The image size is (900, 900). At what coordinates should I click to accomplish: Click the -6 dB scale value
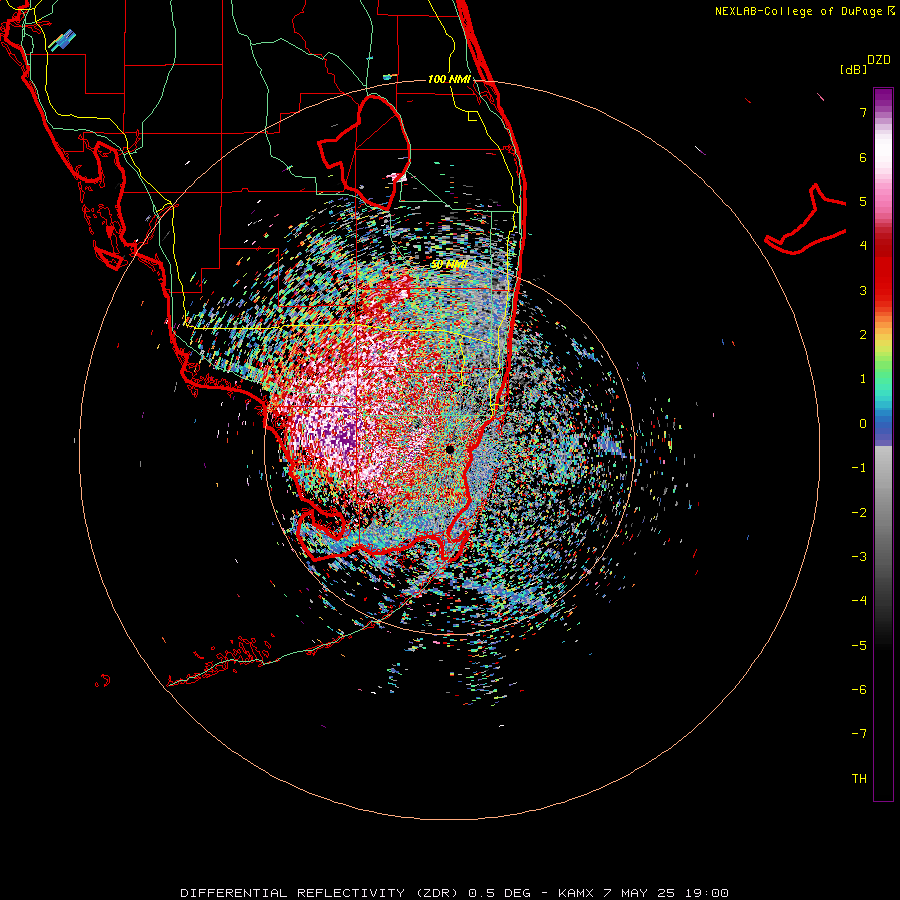coord(859,689)
